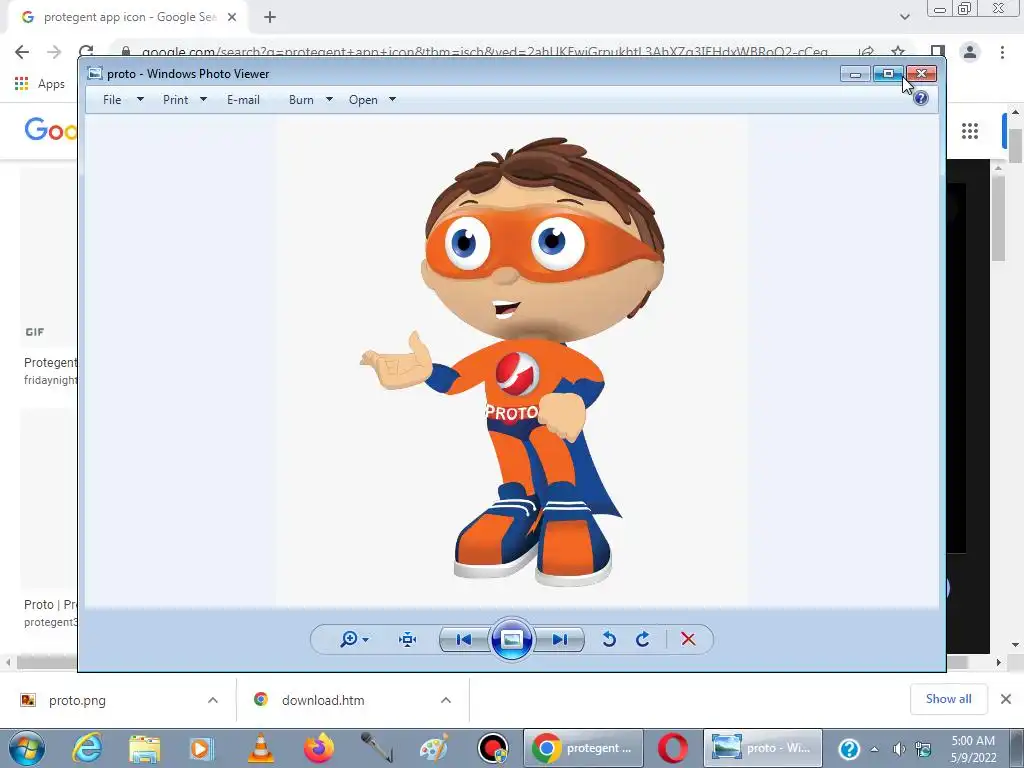Open download.htm download item
This screenshot has height=768, width=1024.
323,700
